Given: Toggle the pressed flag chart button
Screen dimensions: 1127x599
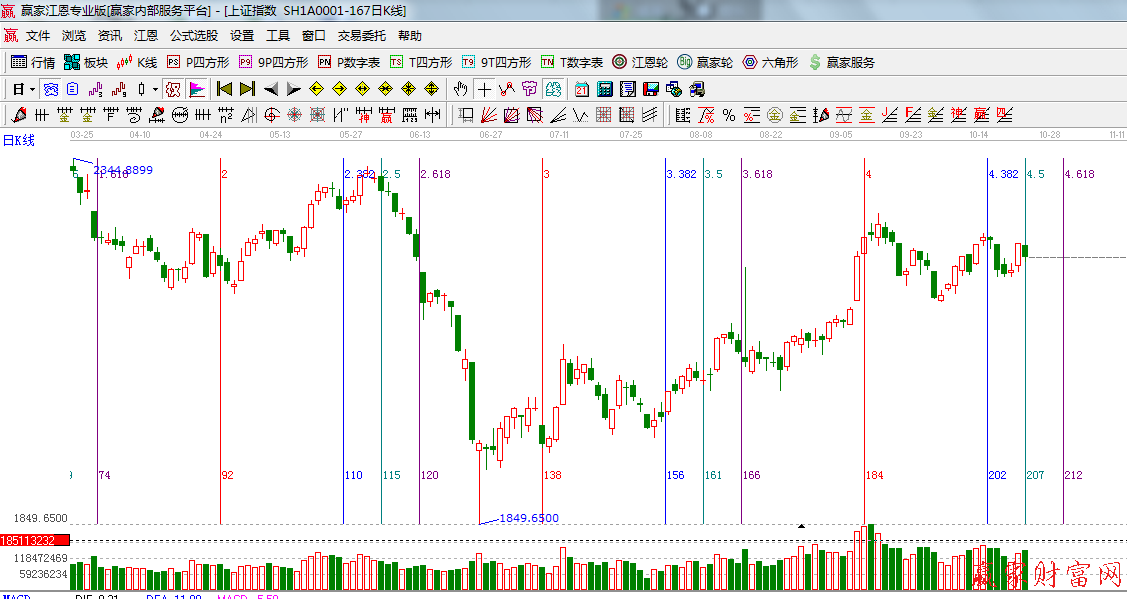Looking at the screenshot, I should pyautogui.click(x=197, y=89).
